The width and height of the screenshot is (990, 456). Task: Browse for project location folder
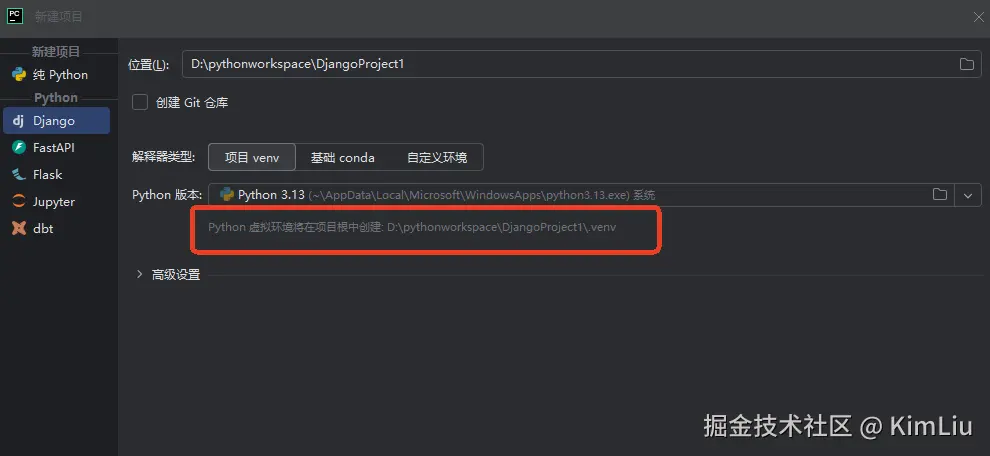tap(966, 64)
